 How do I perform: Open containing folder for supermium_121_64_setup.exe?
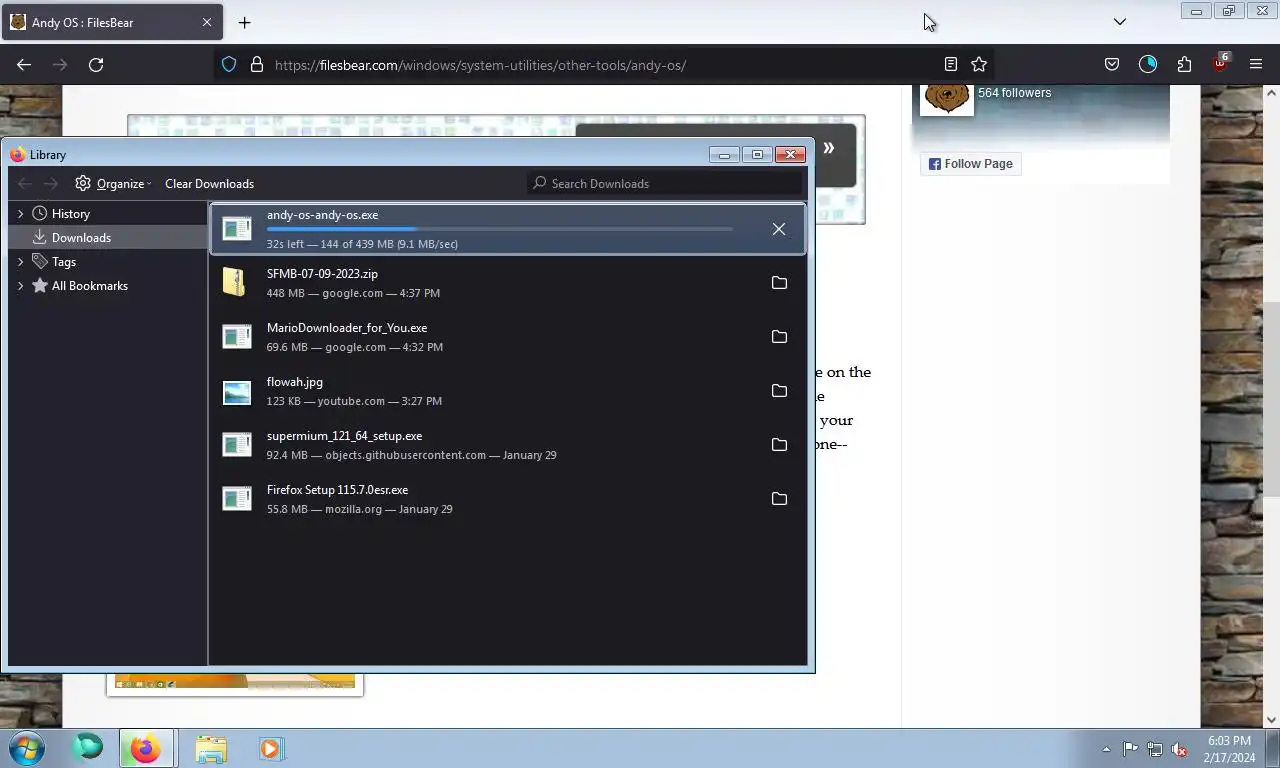pos(779,445)
